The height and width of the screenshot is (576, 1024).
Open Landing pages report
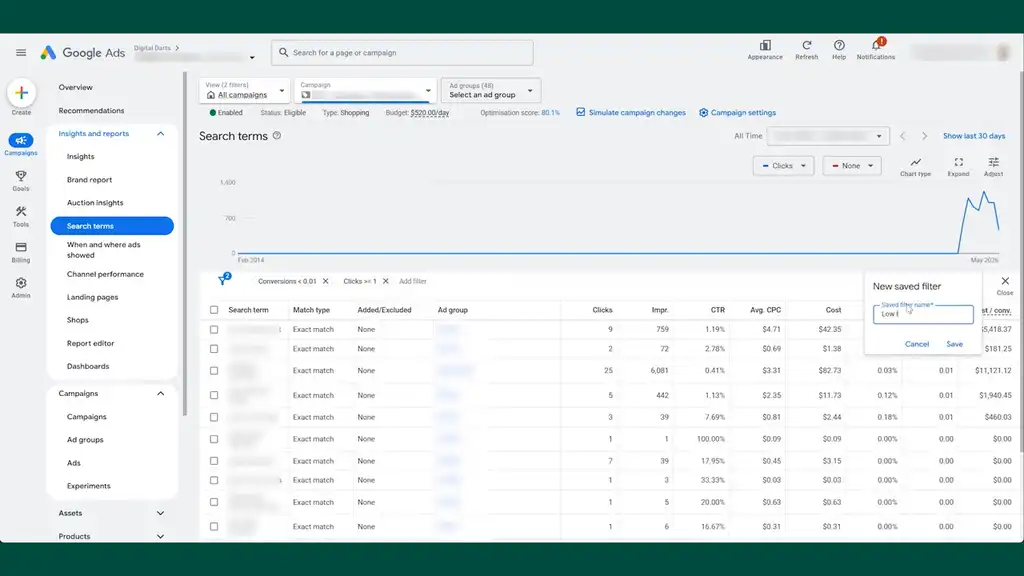(92, 297)
